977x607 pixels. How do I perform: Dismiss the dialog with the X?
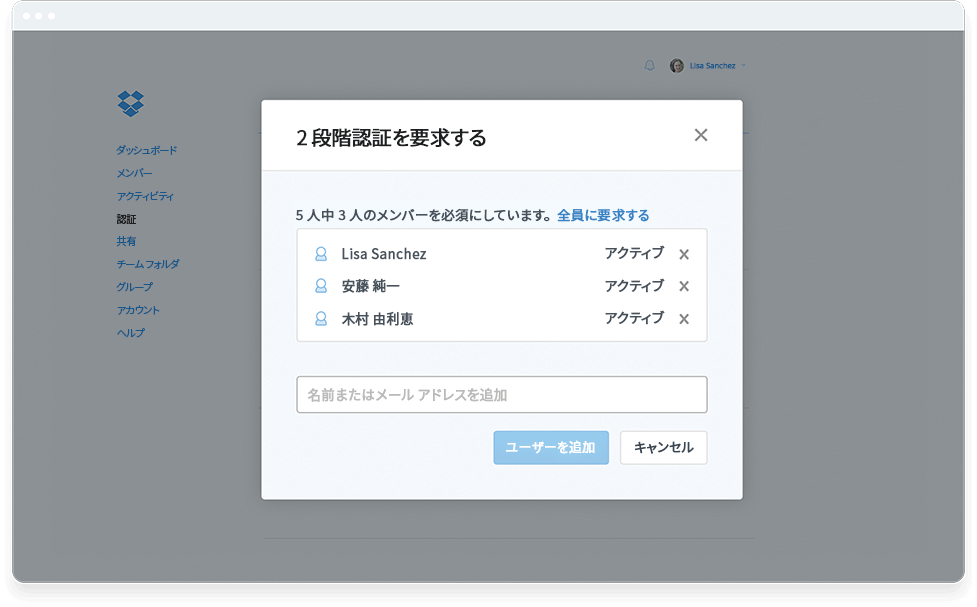pyautogui.click(x=701, y=135)
